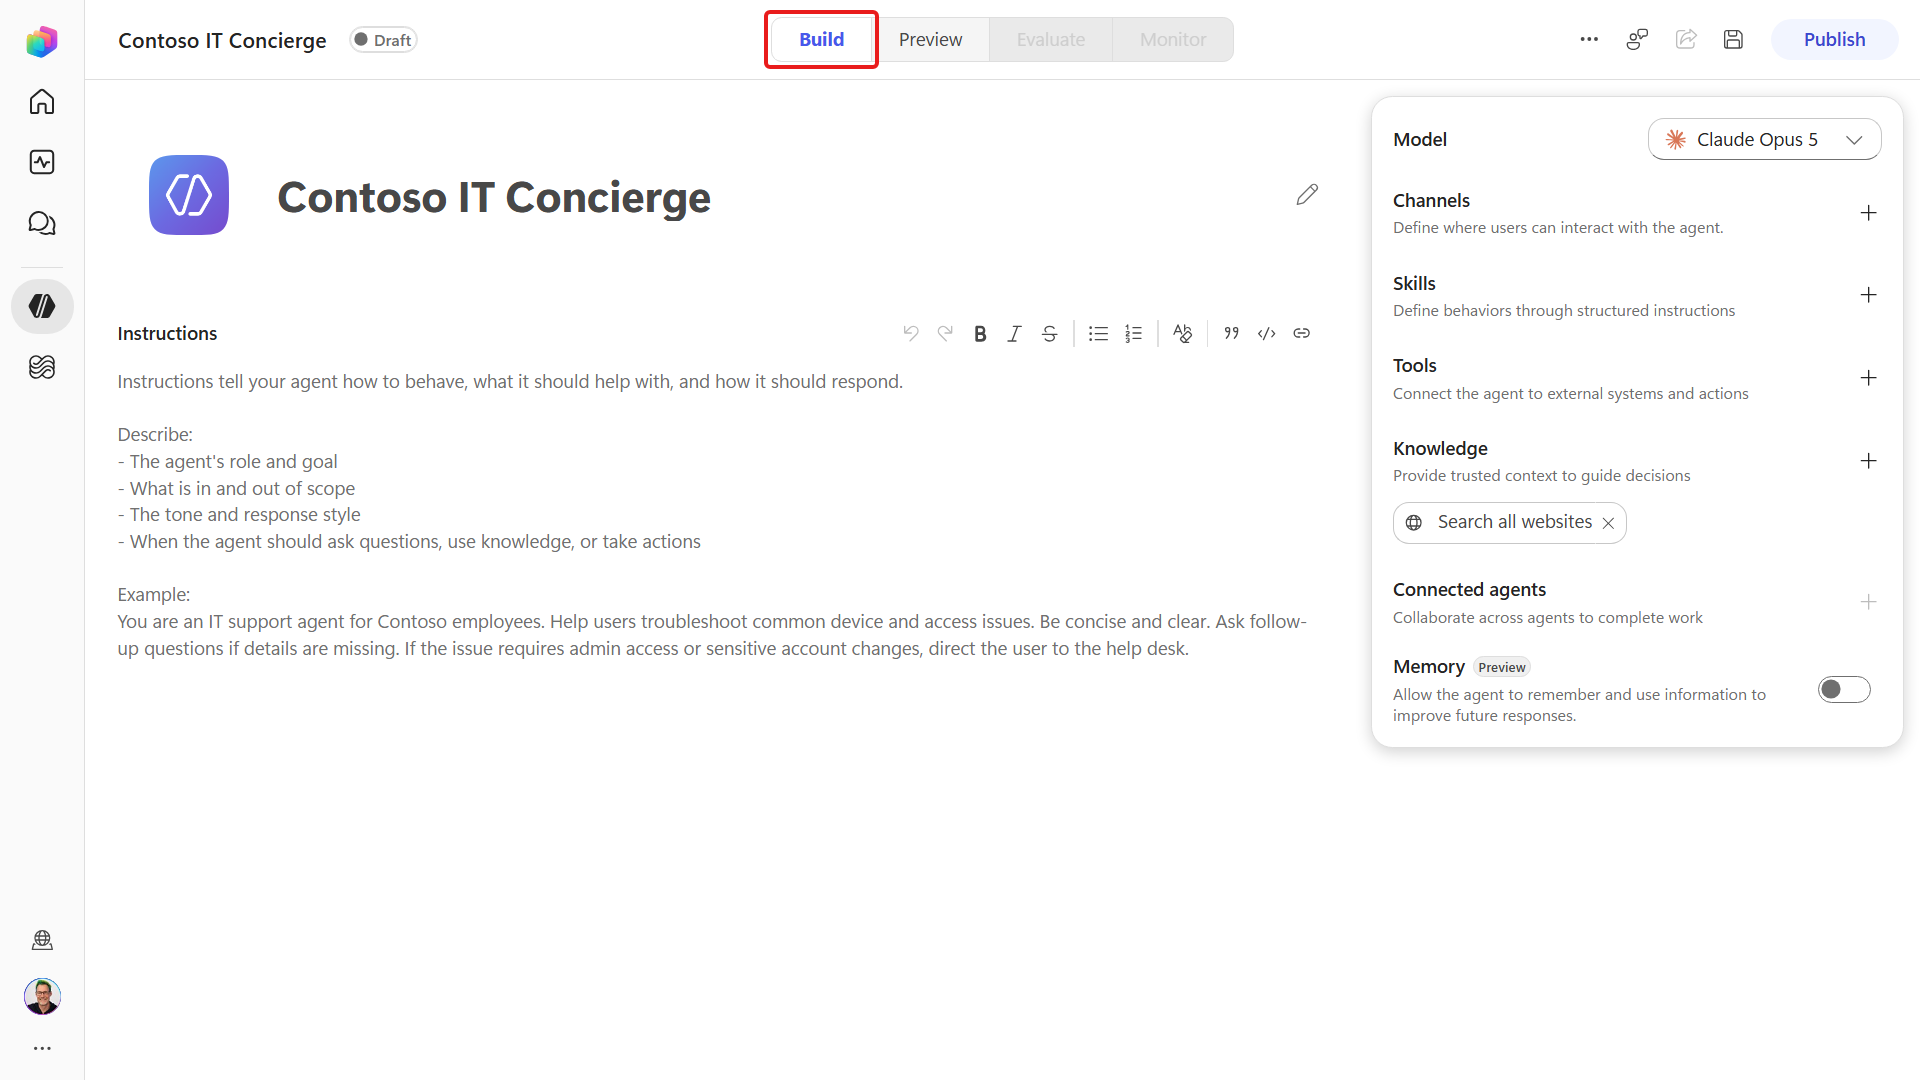Screen dimensions: 1920x1080
Task: Open the top bar more options ellipsis
Action: (1589, 39)
